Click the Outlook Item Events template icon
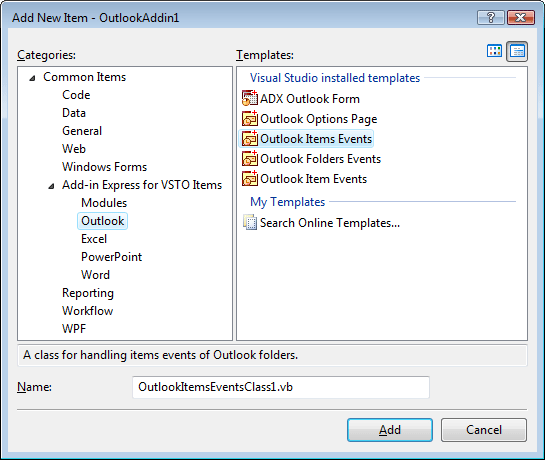This screenshot has height=460, width=545. pos(250,178)
